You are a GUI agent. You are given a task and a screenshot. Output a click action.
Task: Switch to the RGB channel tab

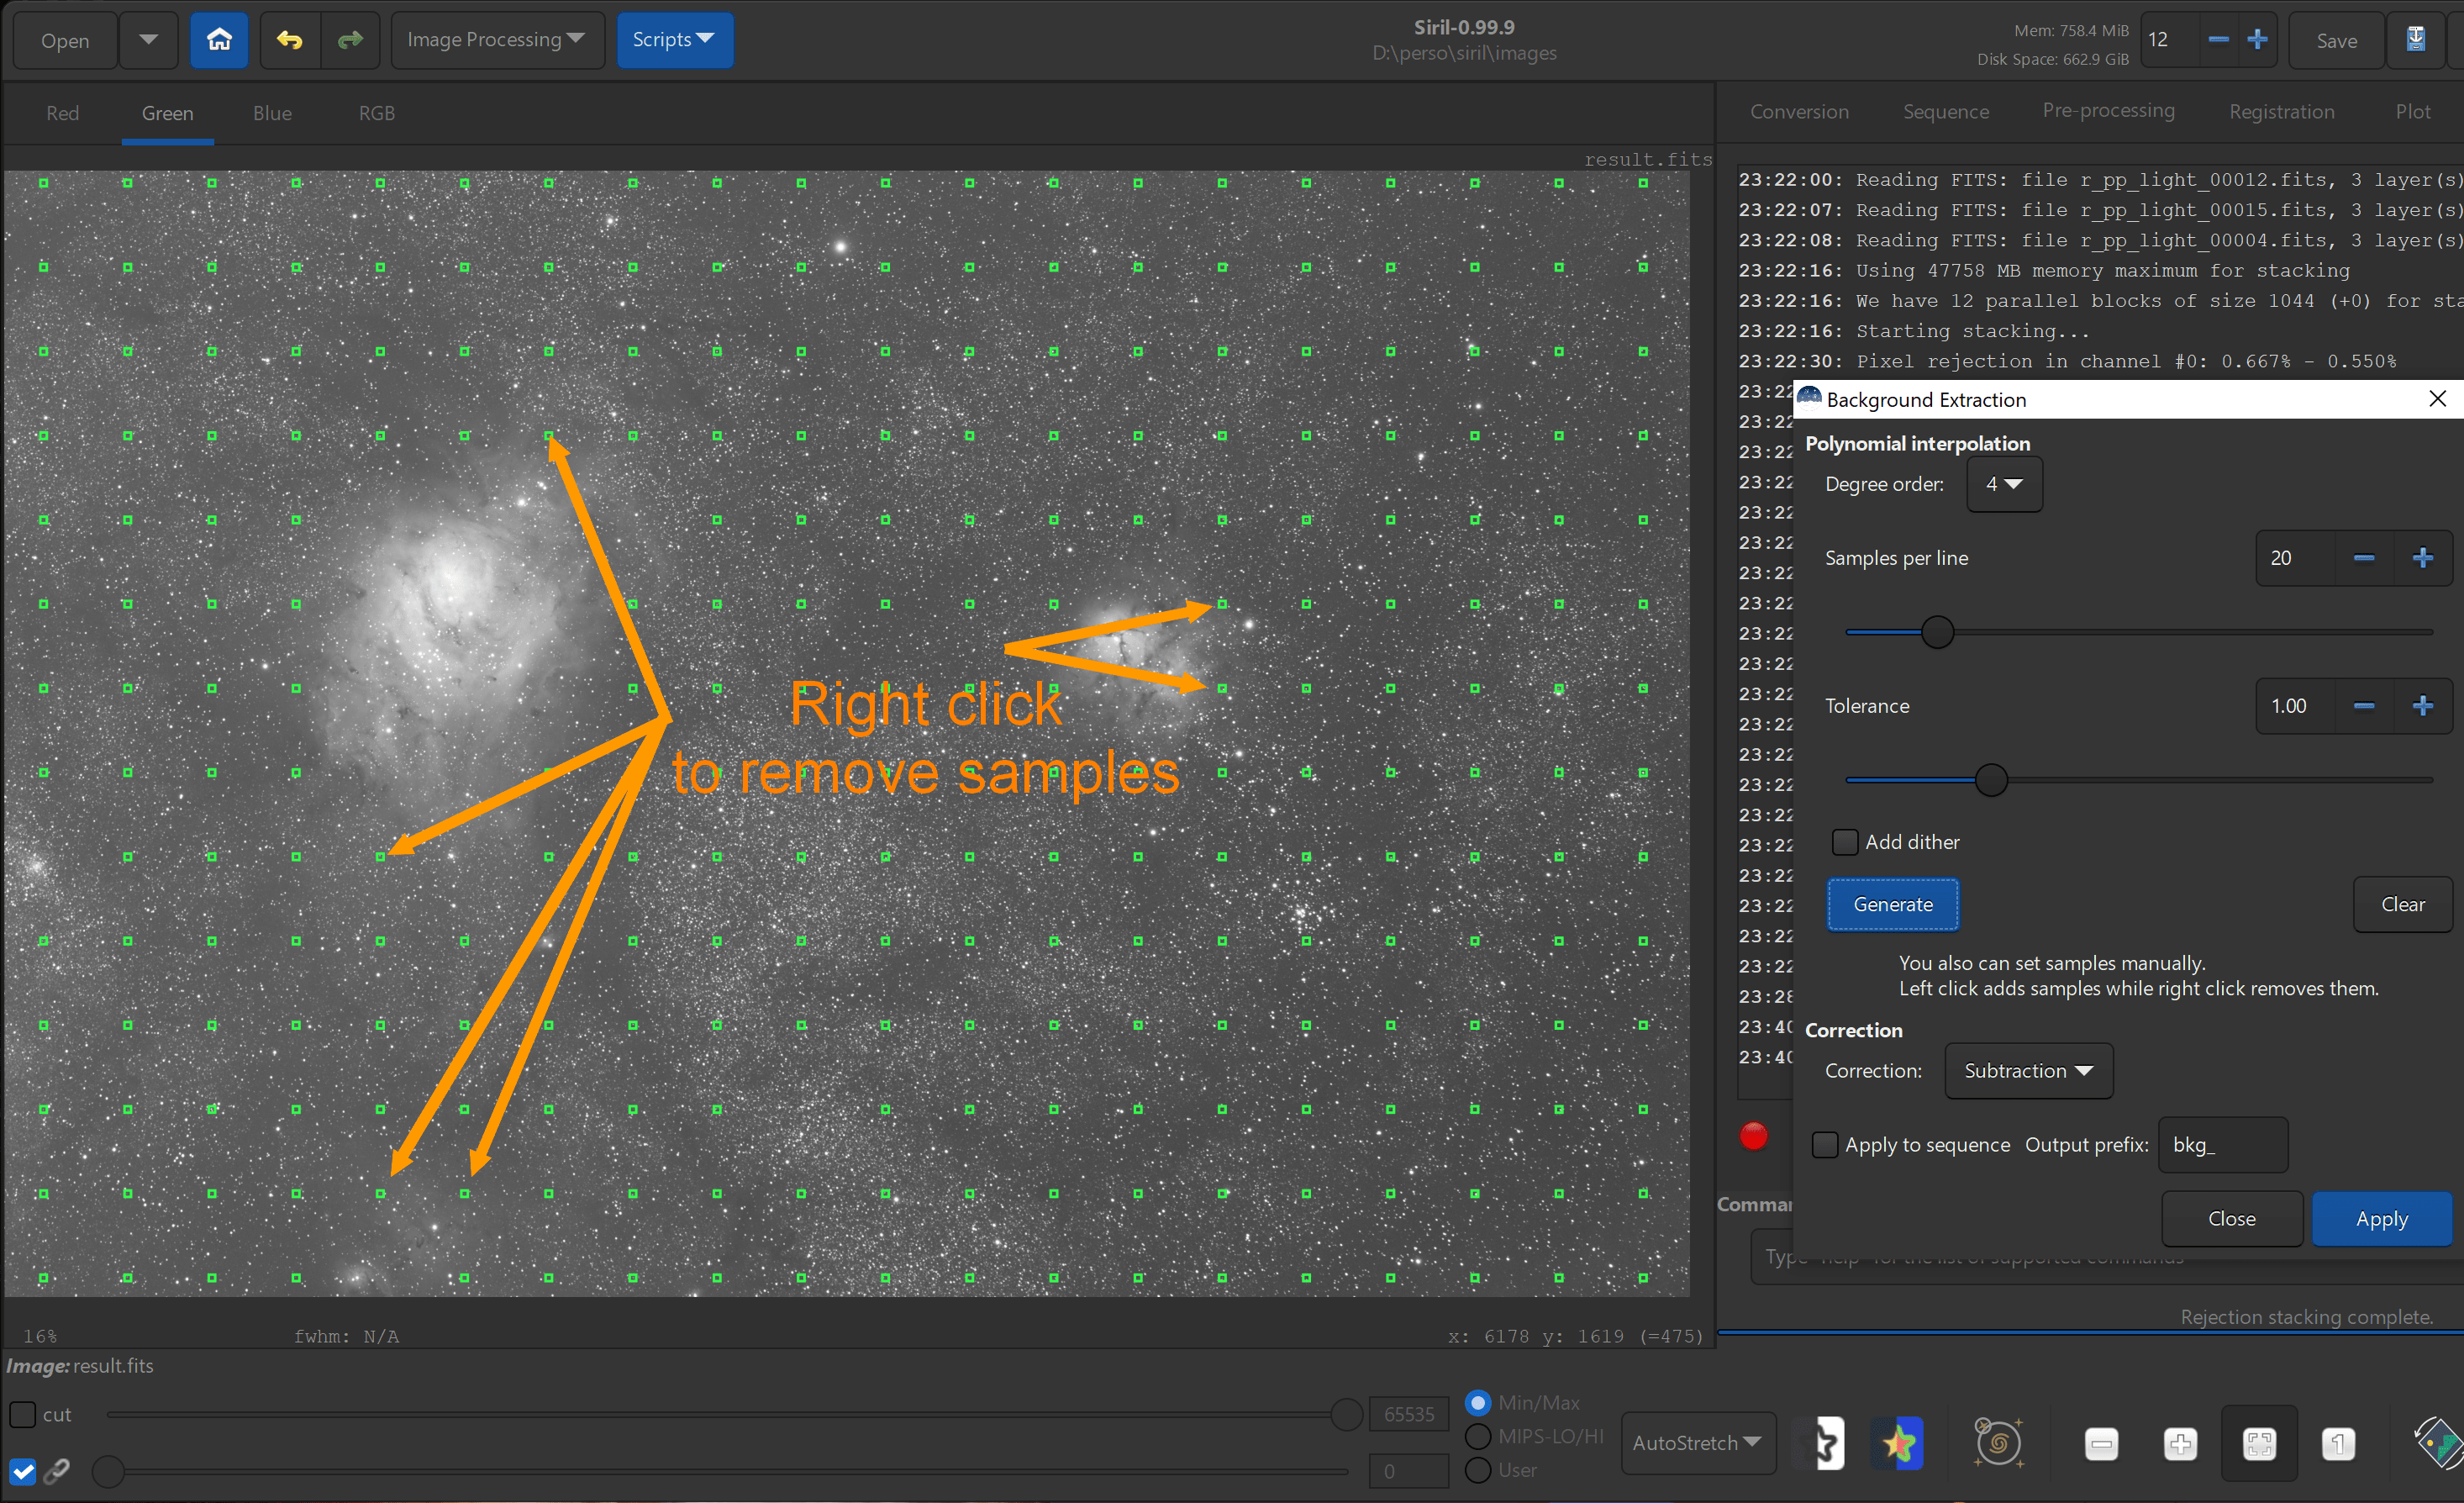coord(376,113)
